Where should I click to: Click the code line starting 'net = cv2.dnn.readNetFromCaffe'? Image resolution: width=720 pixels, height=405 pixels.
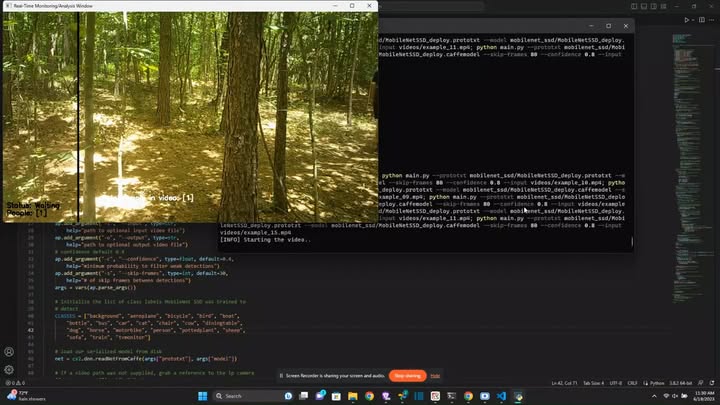pyautogui.click(x=146, y=359)
